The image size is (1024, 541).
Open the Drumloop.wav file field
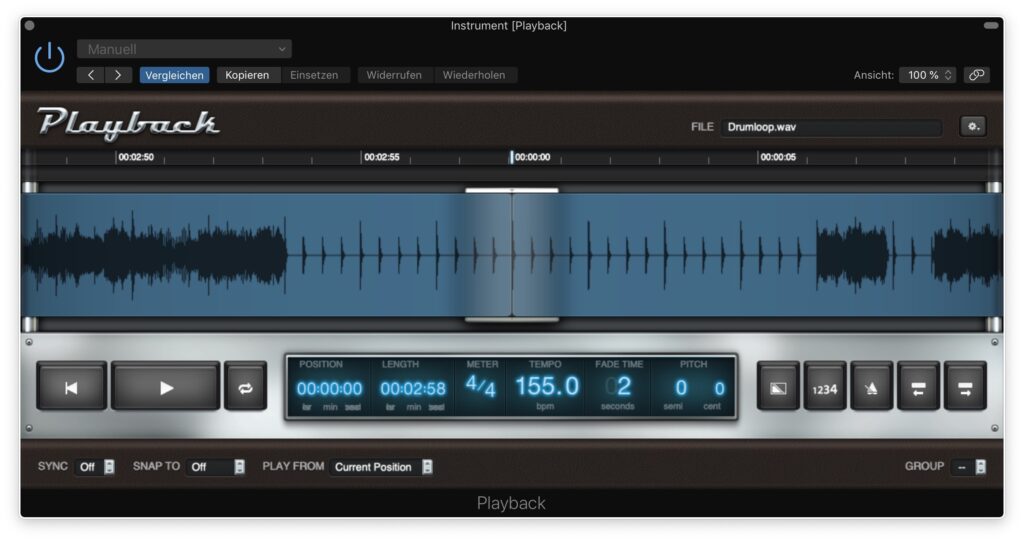pos(831,127)
